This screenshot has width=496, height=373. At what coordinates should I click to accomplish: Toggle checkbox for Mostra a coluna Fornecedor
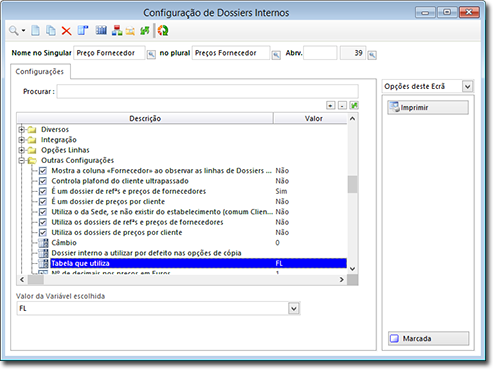43,171
